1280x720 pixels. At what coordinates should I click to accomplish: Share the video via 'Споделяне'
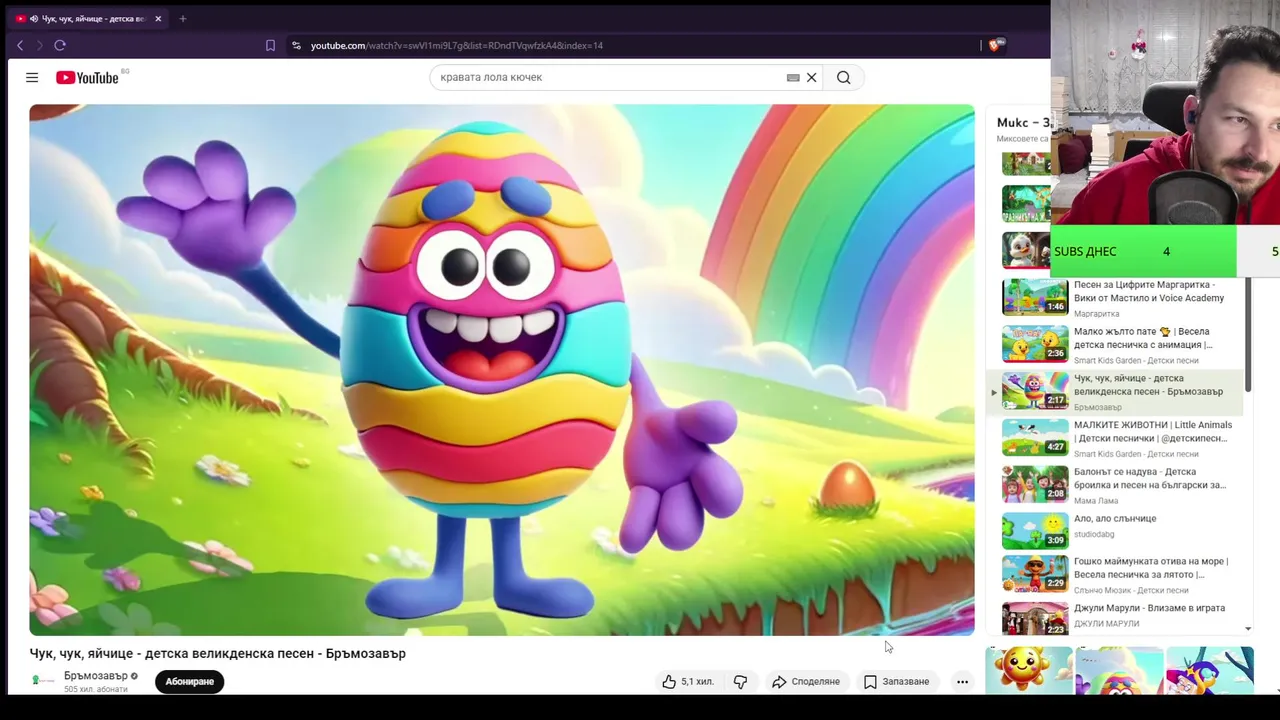pyautogui.click(x=806, y=681)
